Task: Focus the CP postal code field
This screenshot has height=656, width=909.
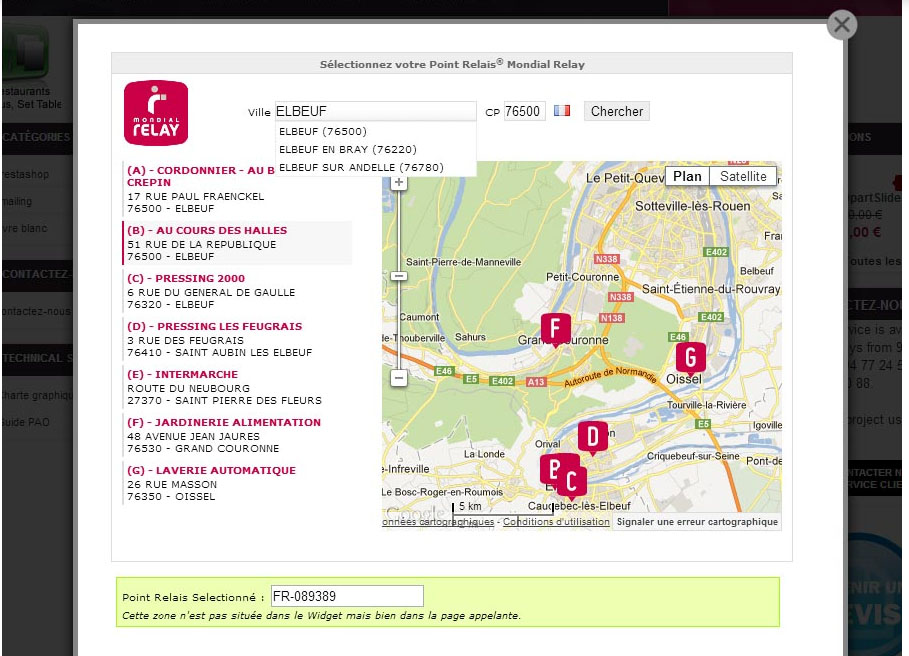Action: click(524, 111)
